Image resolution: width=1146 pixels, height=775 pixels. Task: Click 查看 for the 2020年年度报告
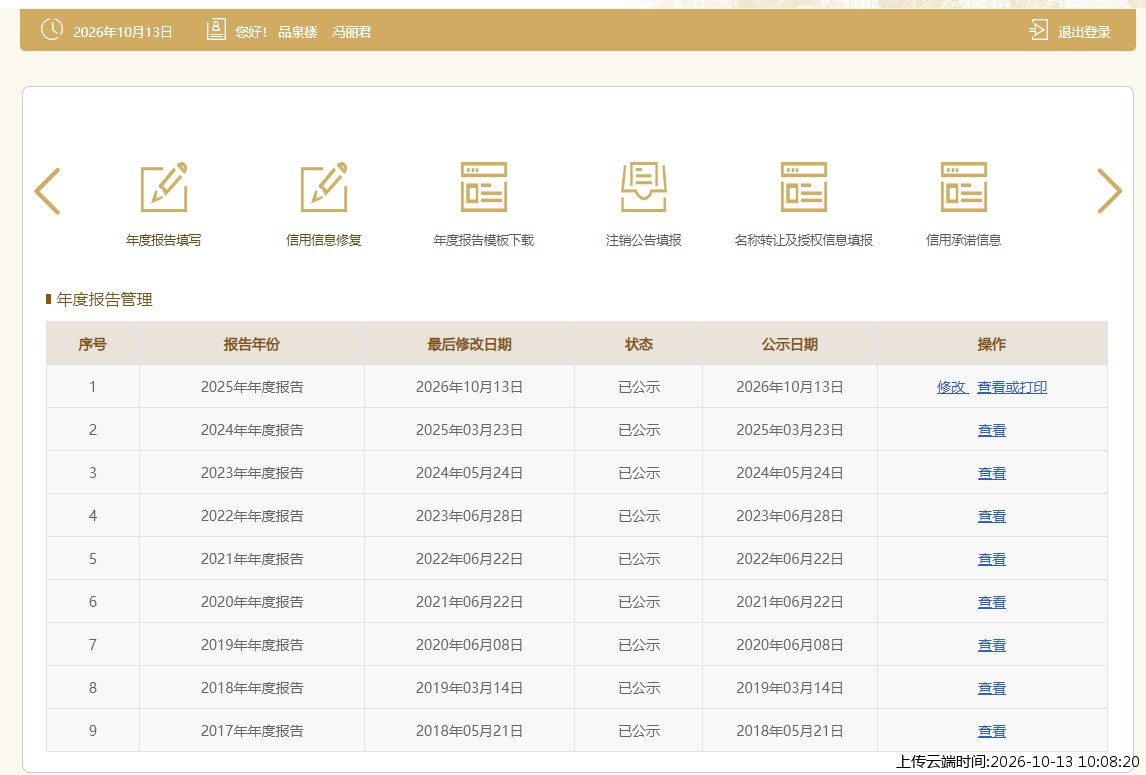(x=992, y=602)
